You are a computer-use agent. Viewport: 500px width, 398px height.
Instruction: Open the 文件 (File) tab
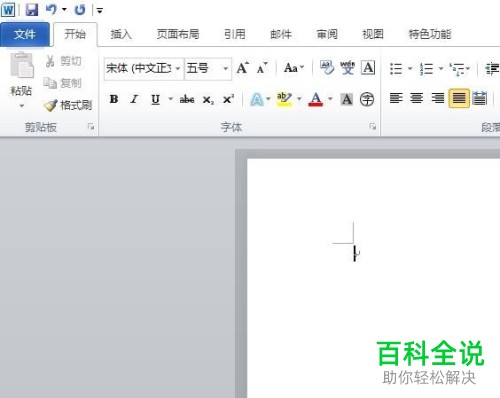tap(25, 34)
